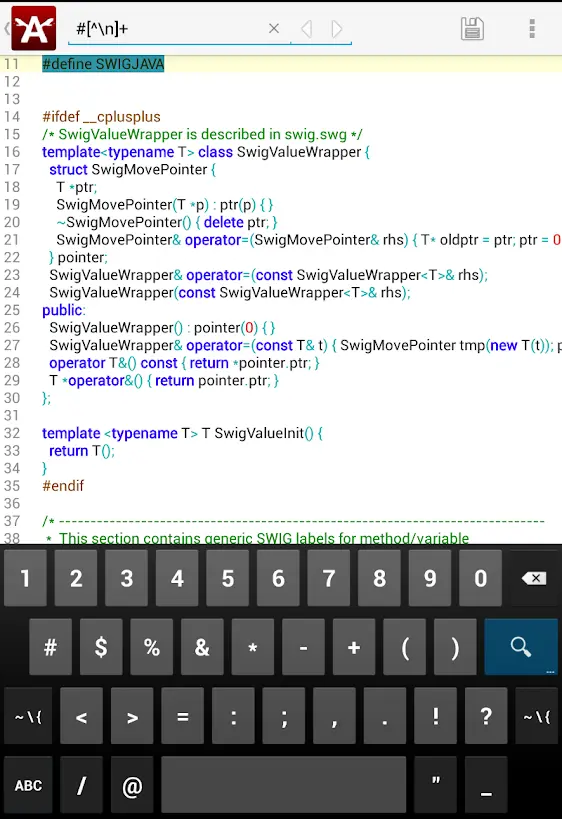Tap the ~\{ key beside the less-than key

click(x=28, y=716)
